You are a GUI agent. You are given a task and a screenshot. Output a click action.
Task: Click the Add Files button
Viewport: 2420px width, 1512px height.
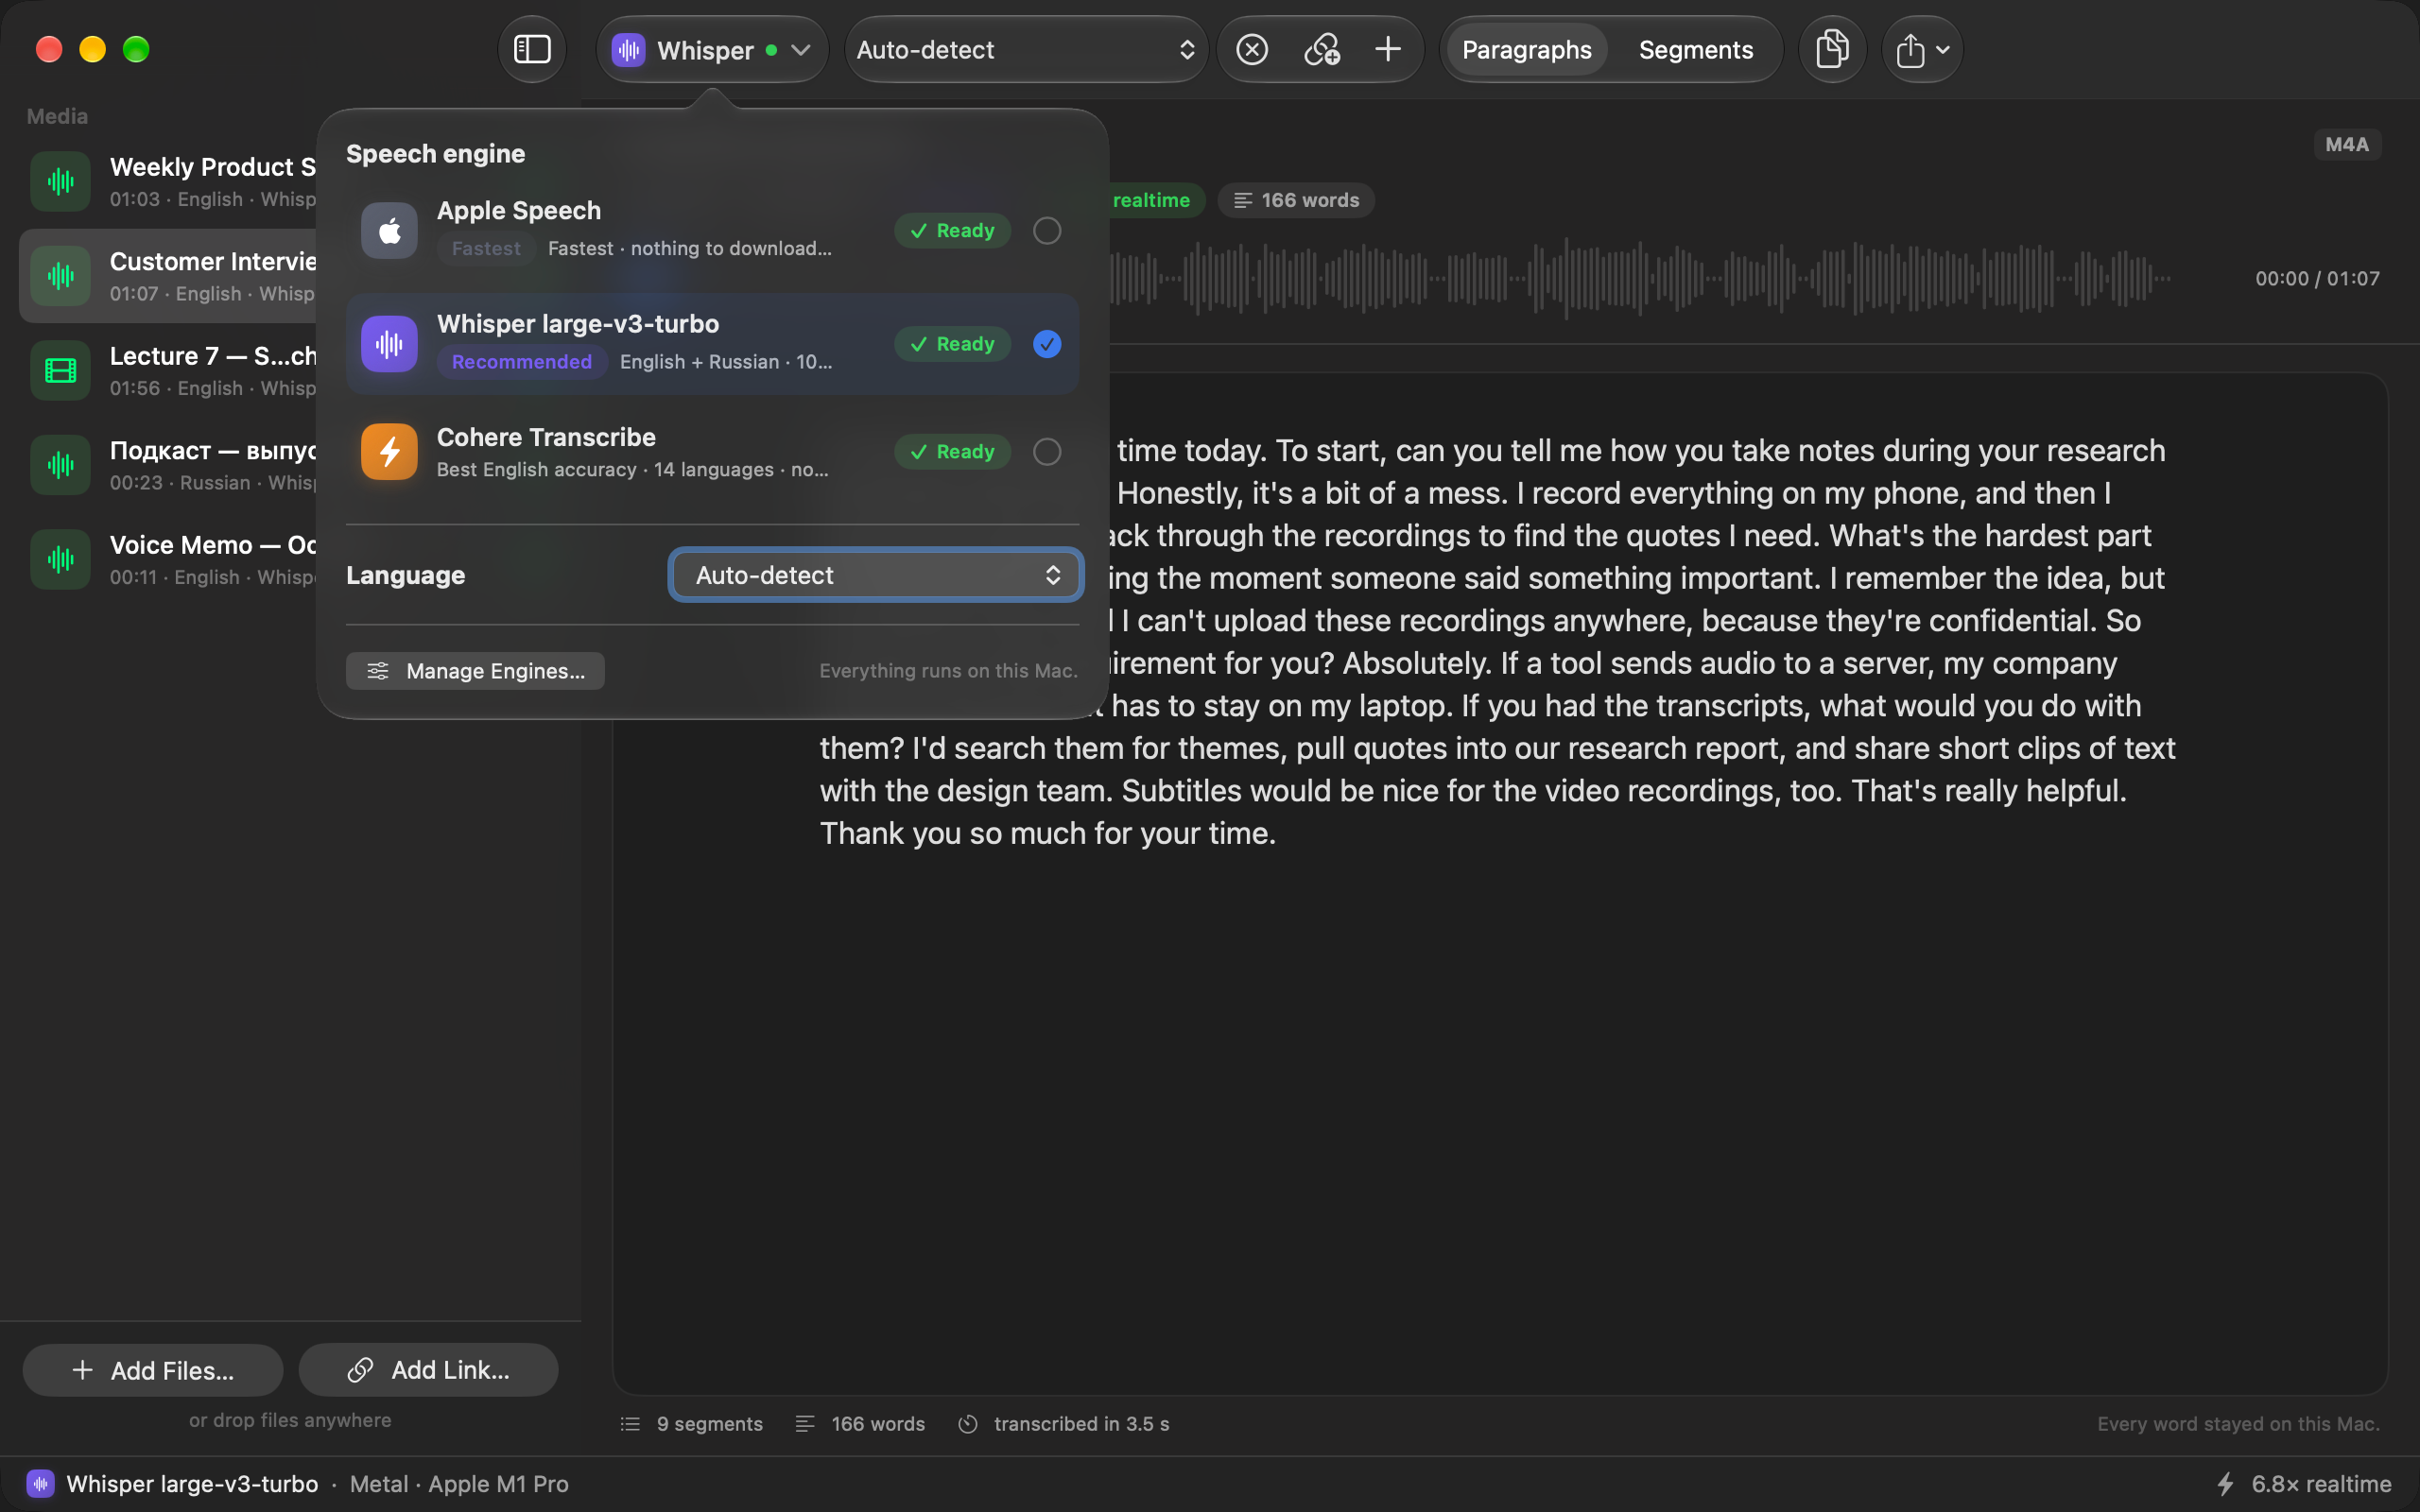pyautogui.click(x=153, y=1370)
